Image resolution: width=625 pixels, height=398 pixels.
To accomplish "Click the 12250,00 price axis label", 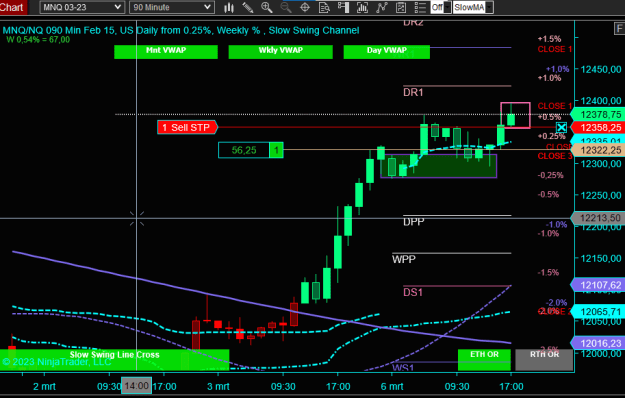I will click(x=601, y=195).
